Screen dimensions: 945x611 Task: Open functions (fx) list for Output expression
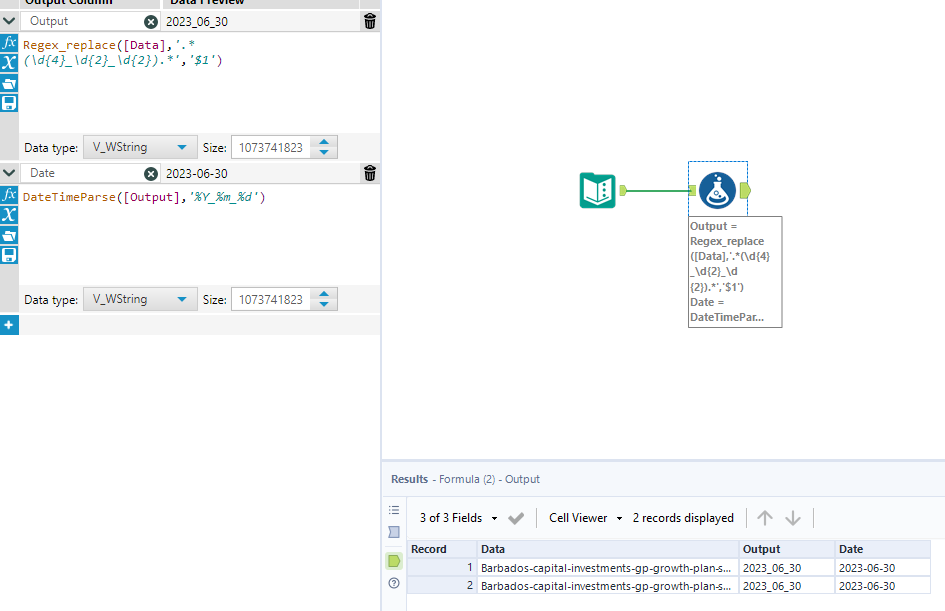(x=9, y=43)
